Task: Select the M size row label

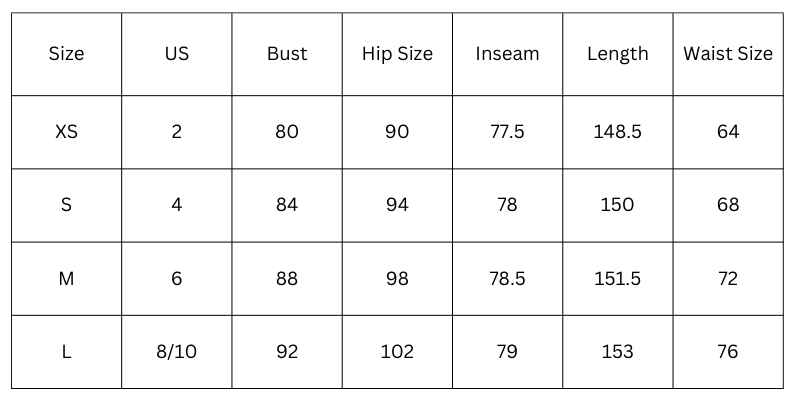Action: pos(66,279)
